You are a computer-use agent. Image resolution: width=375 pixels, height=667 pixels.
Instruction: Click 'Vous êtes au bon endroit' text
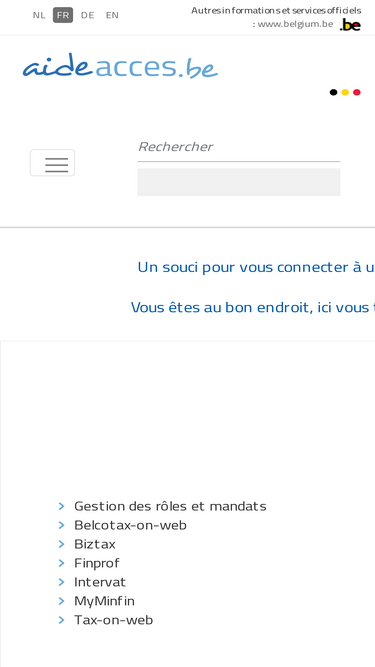[x=253, y=307]
